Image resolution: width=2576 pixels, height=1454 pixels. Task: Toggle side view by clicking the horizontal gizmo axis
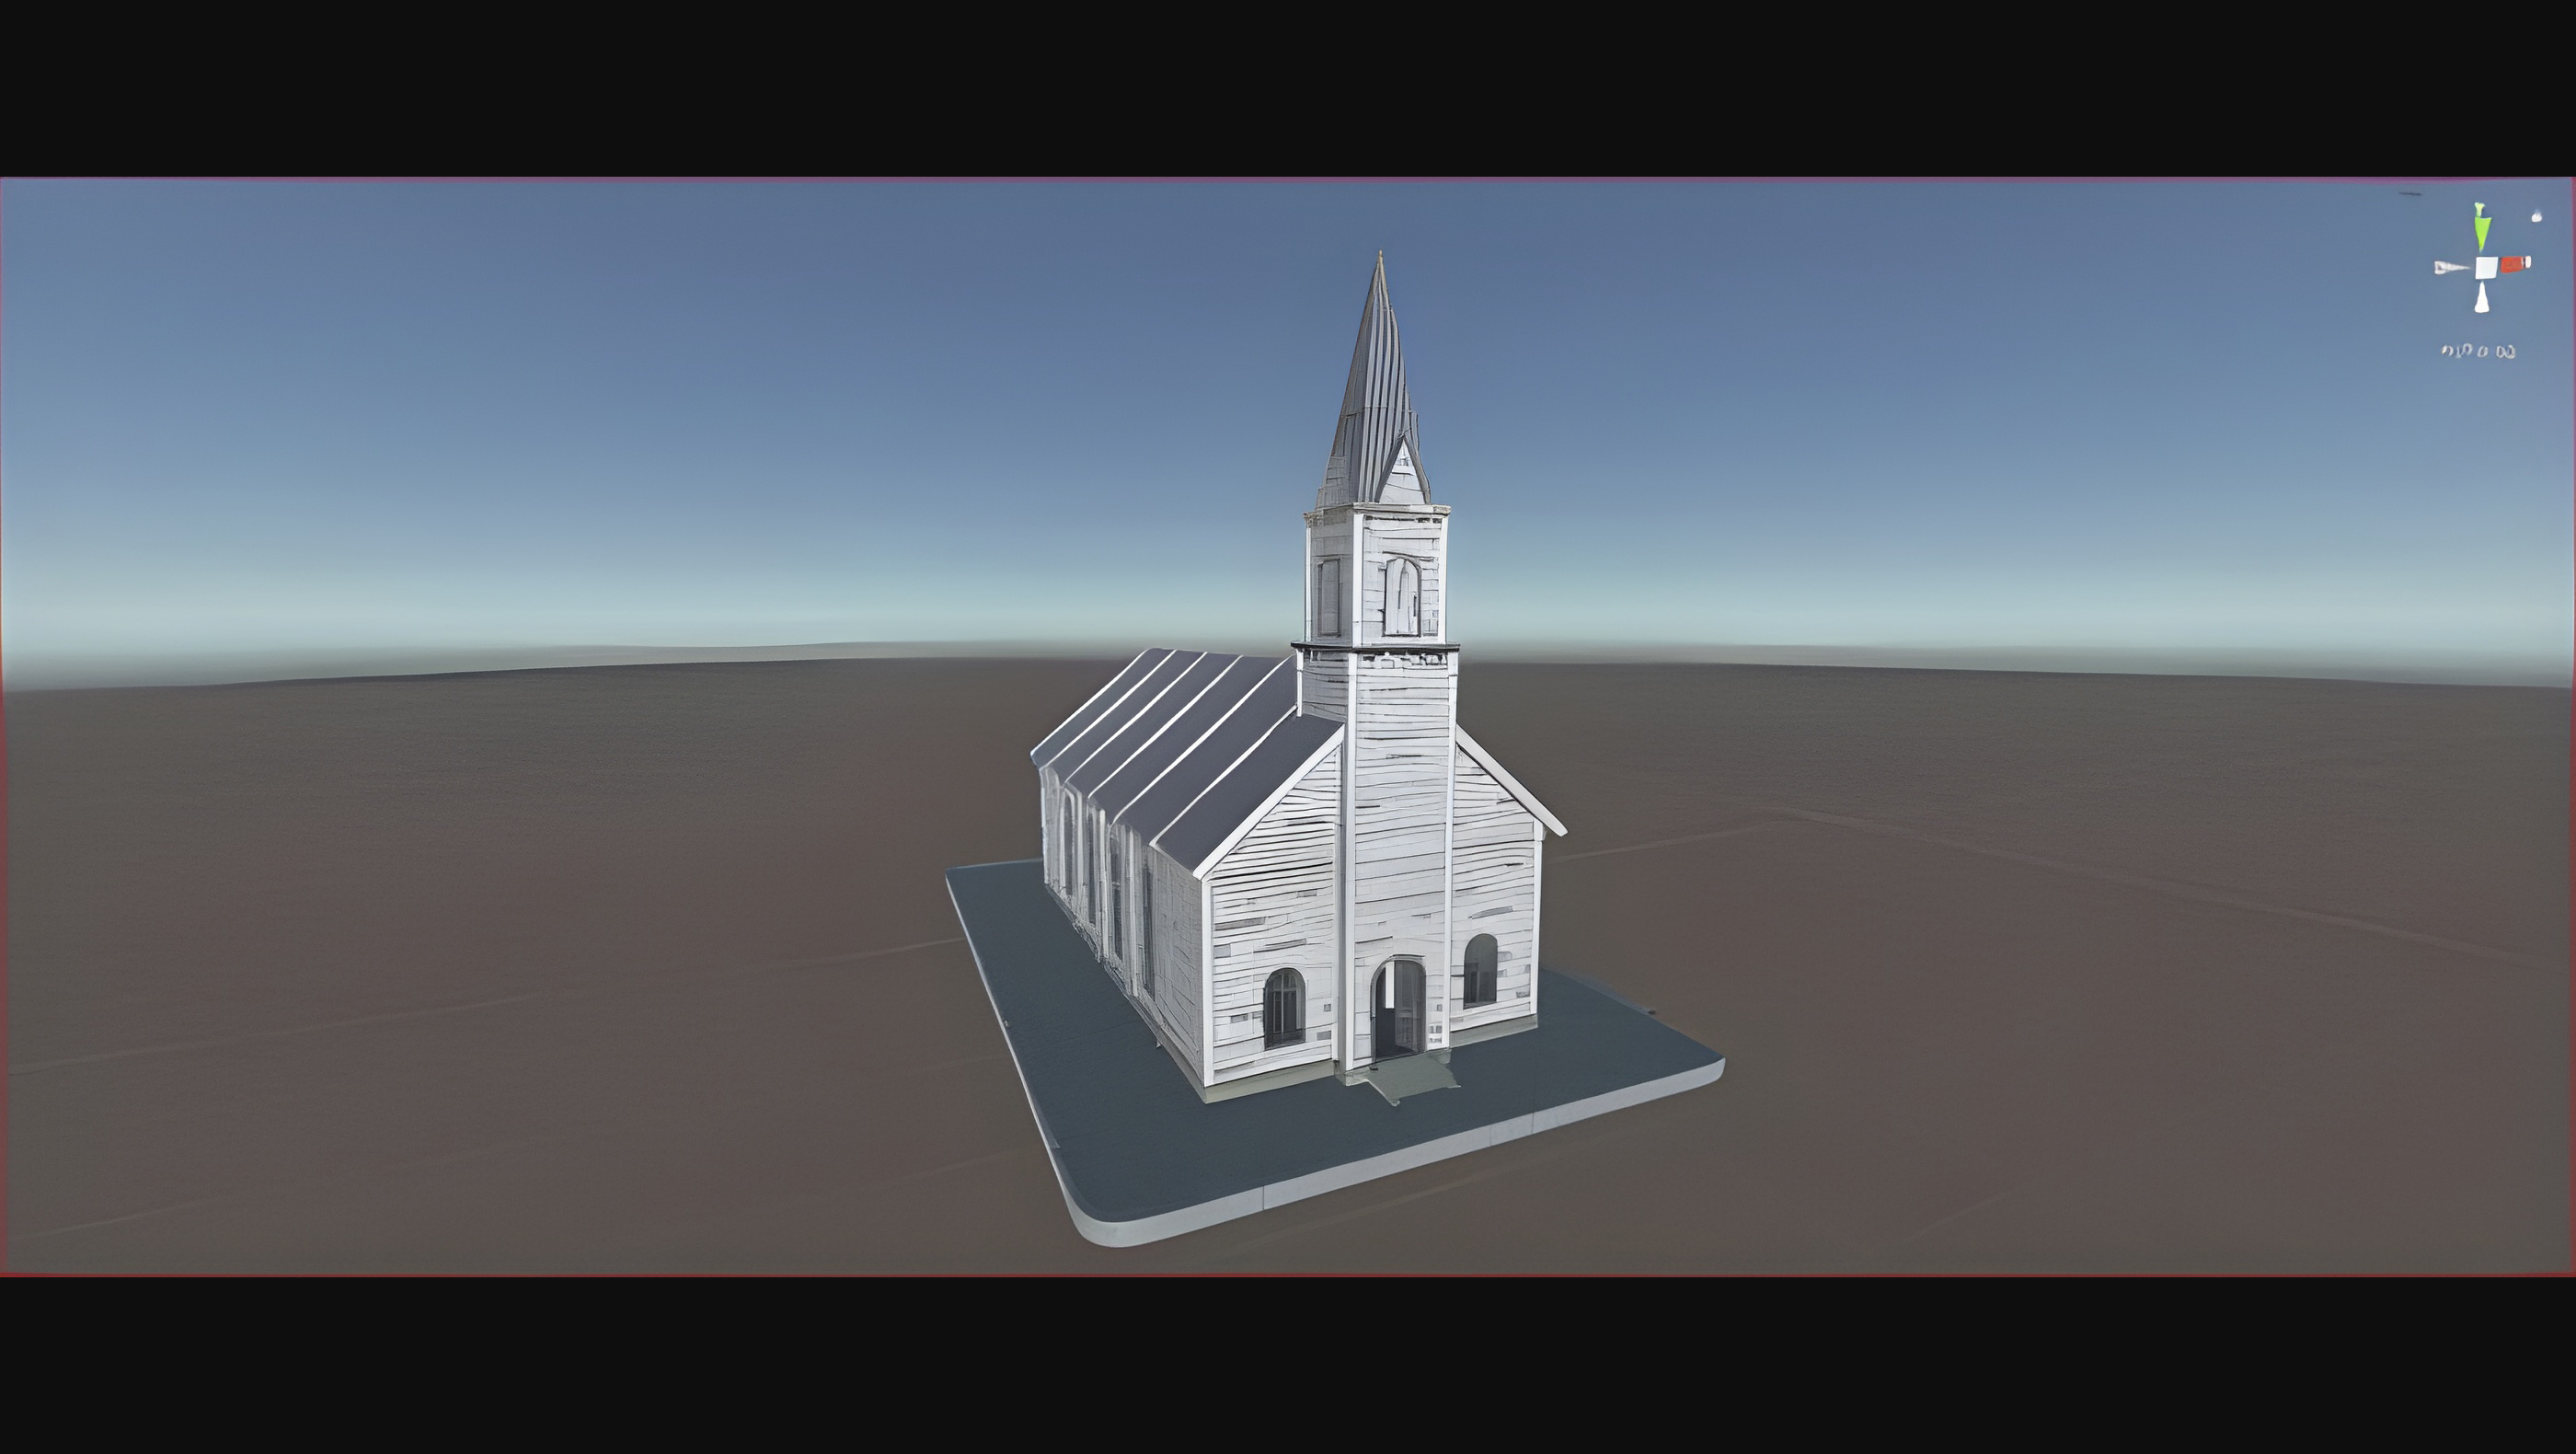(2513, 265)
